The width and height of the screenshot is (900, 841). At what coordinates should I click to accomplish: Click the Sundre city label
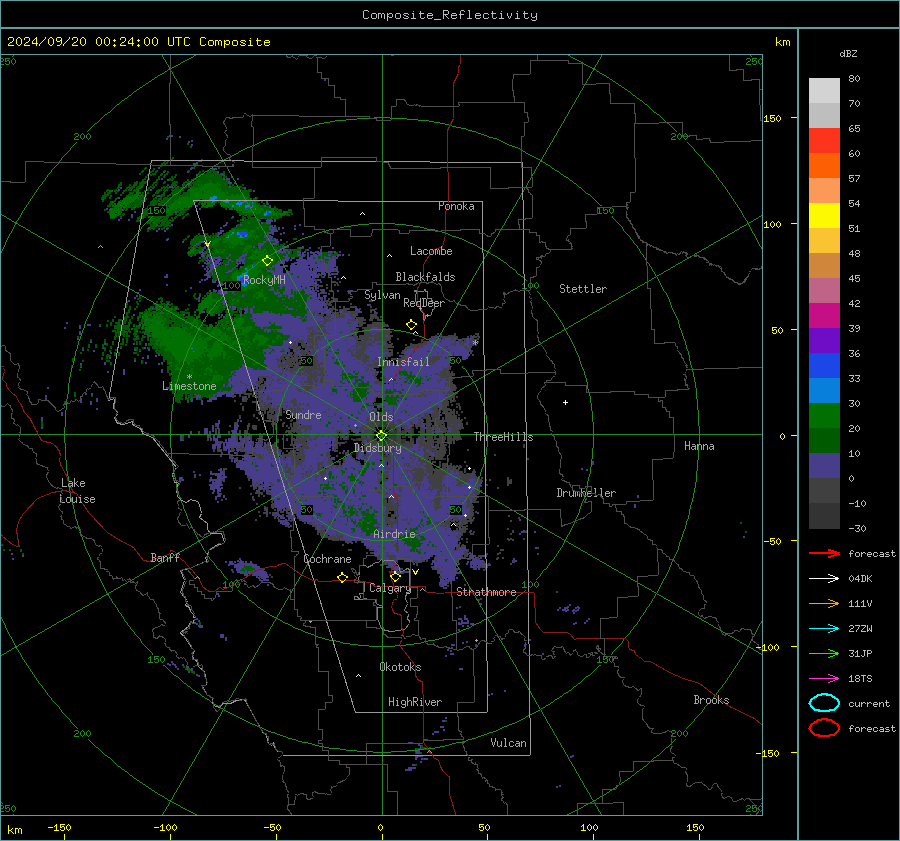pos(303,414)
